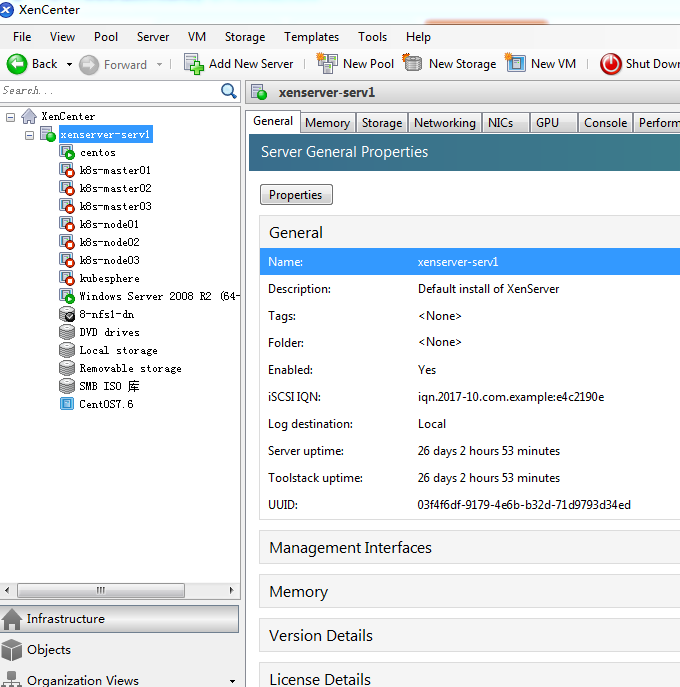The image size is (680, 687).
Task: Collapse the XenCenter root tree node
Action: click(11, 117)
